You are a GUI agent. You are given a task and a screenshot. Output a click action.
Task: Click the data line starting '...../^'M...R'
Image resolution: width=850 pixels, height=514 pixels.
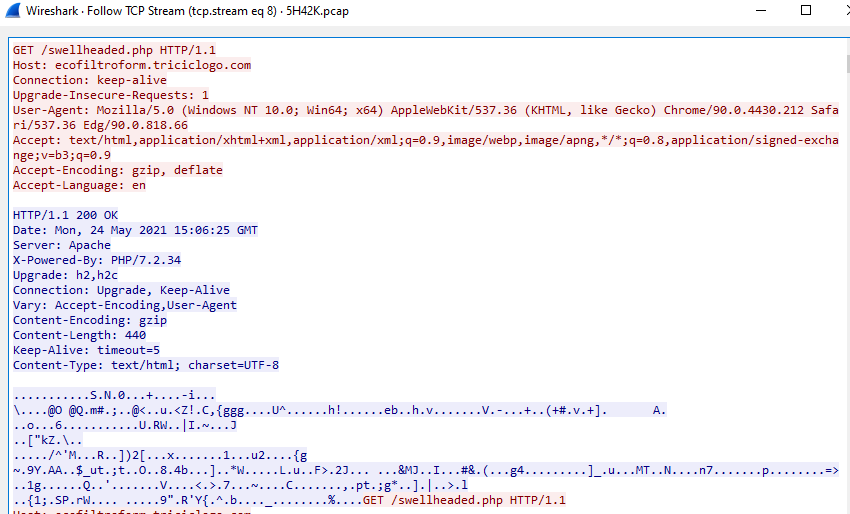(x=160, y=455)
